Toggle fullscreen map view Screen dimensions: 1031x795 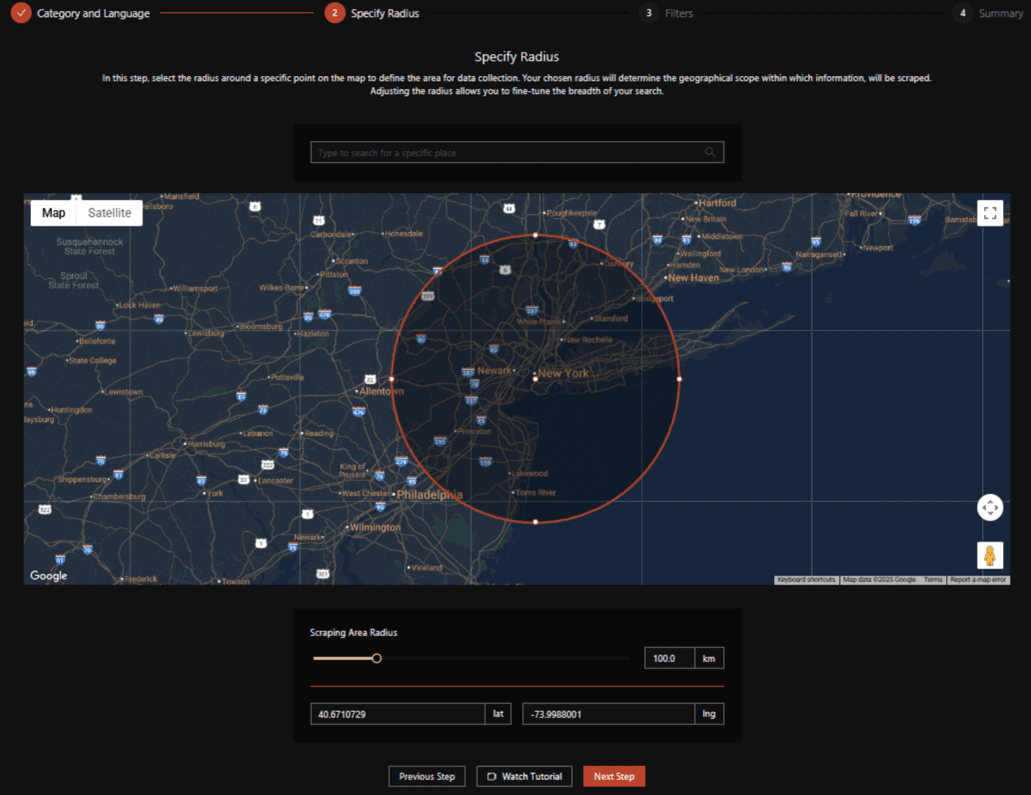[989, 213]
